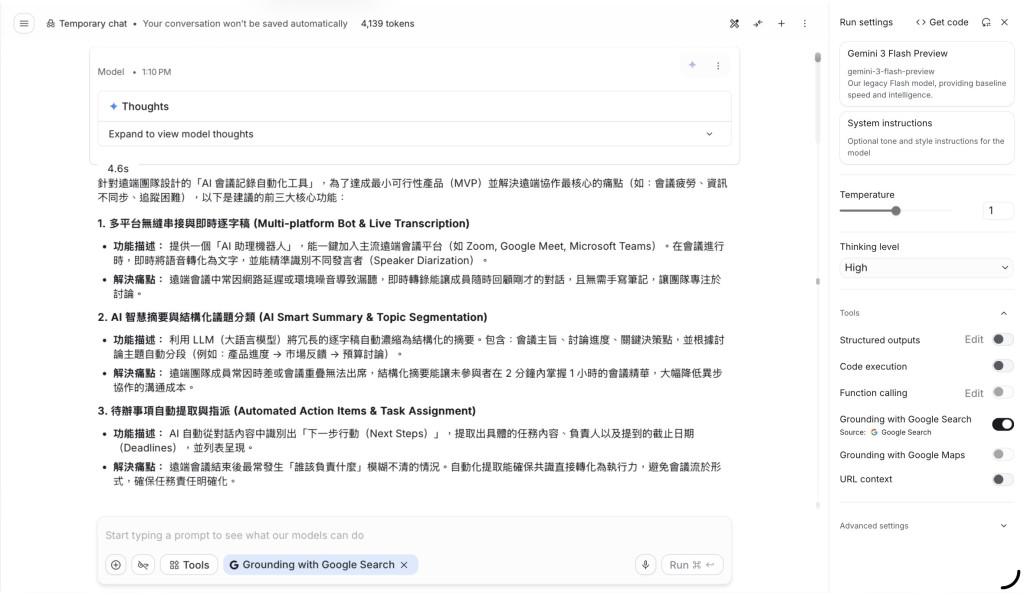Enable the URL context toggle

point(1002,479)
